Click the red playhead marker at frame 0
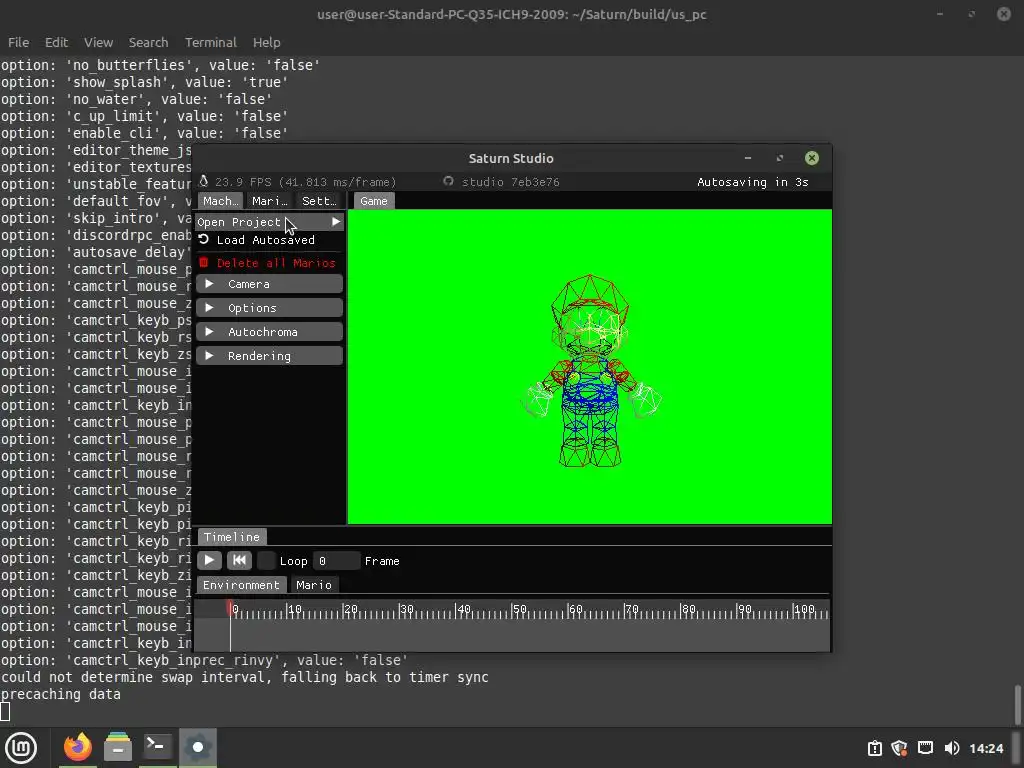1024x768 pixels. [x=230, y=609]
